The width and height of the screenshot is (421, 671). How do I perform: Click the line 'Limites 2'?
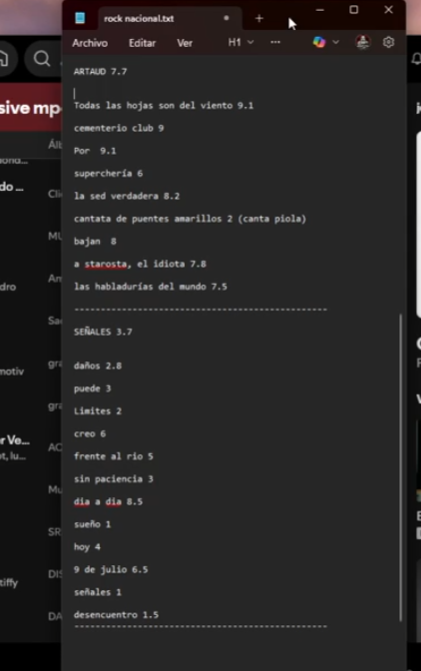pyautogui.click(x=98, y=411)
